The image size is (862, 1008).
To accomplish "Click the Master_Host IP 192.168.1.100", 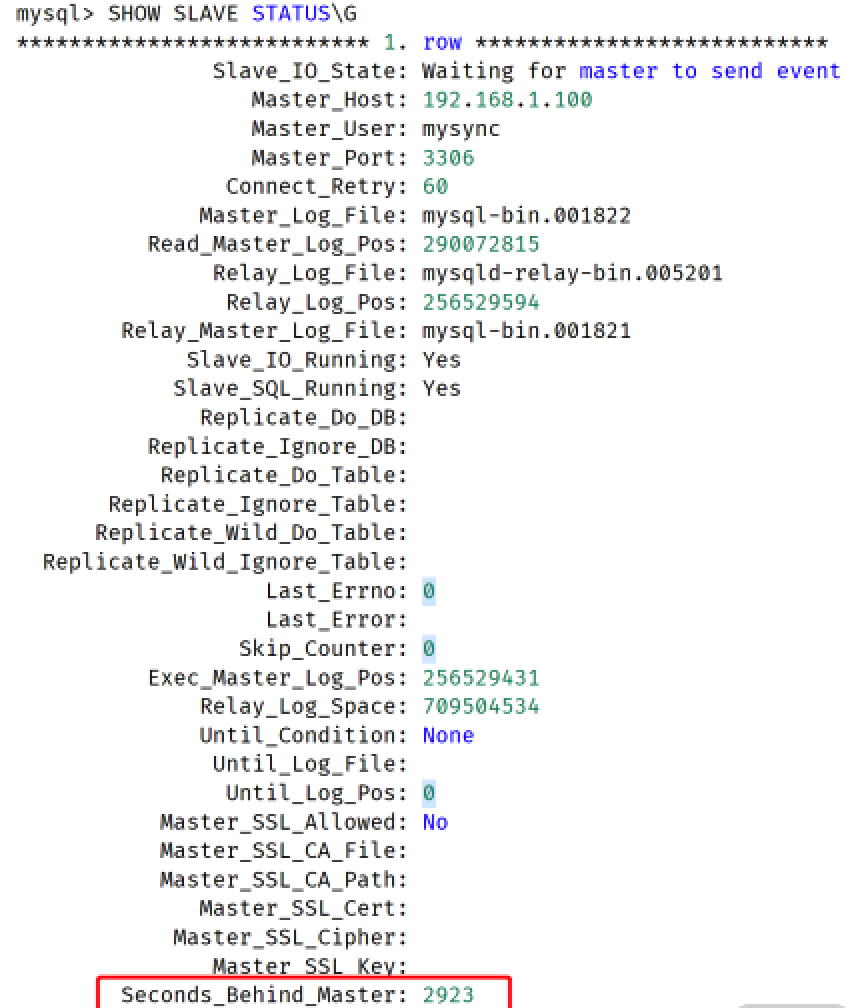I will 507,100.
